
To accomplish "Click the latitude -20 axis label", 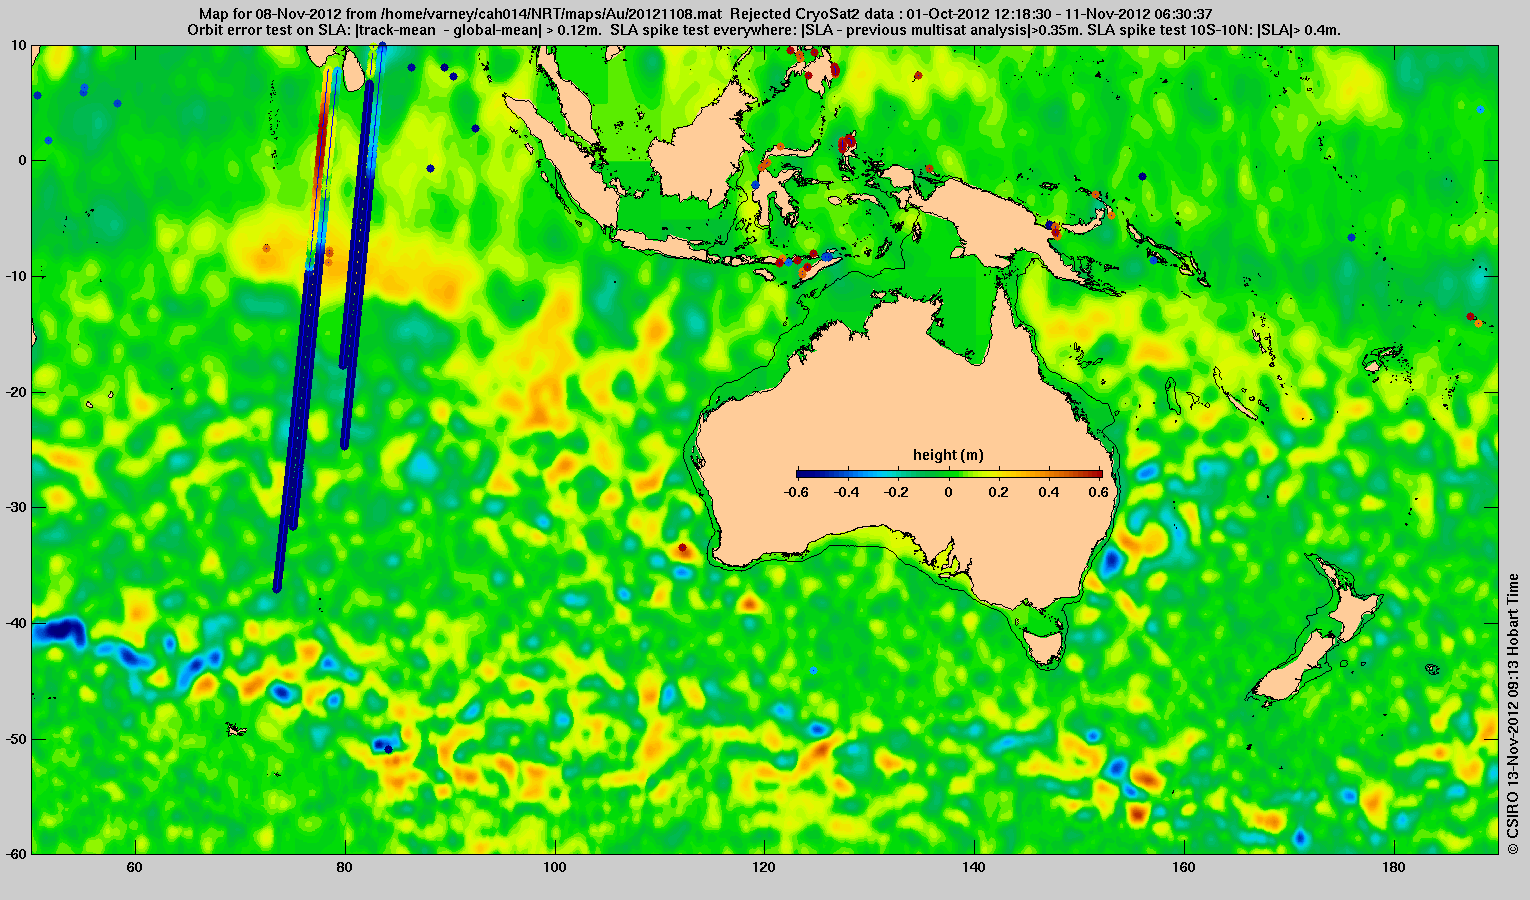I will [16, 392].
